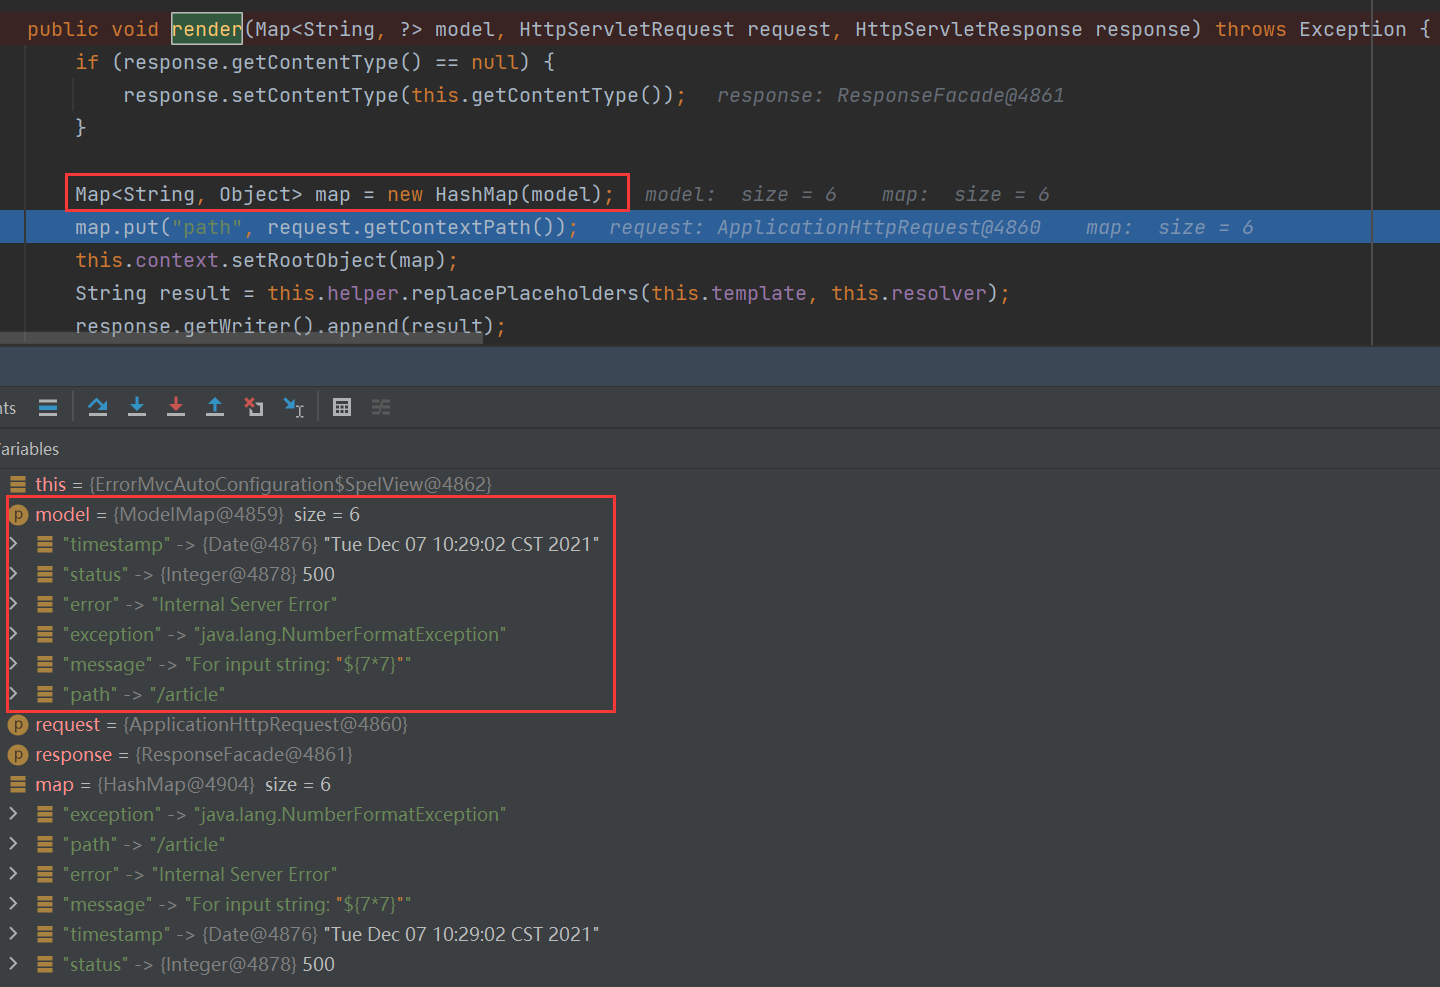Select the highlighted render method name
Screen dimensions: 1440x987
[206, 28]
